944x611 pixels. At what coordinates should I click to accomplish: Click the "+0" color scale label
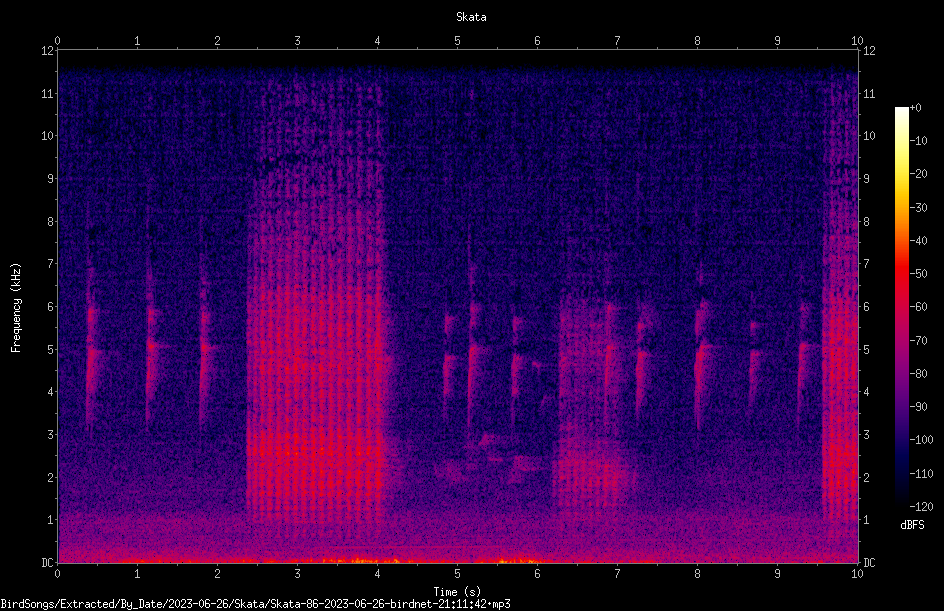[x=915, y=108]
